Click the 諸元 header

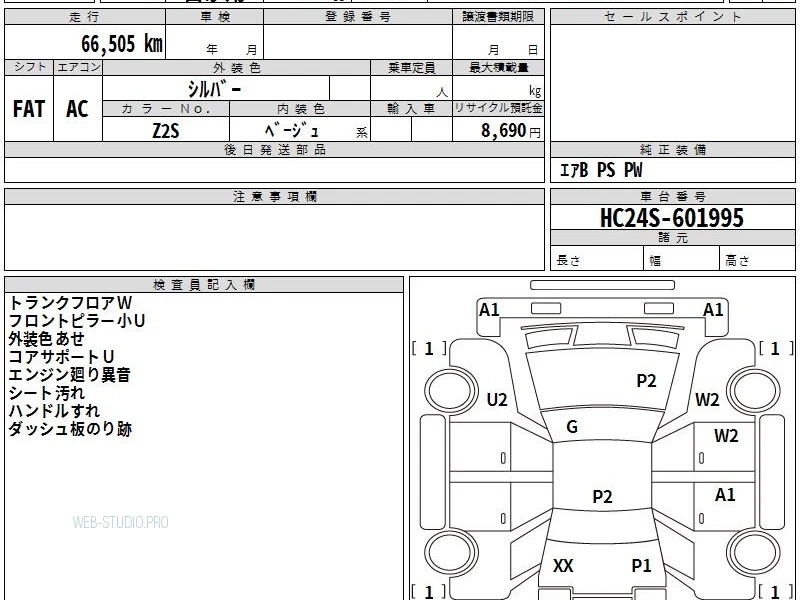pyautogui.click(x=672, y=237)
